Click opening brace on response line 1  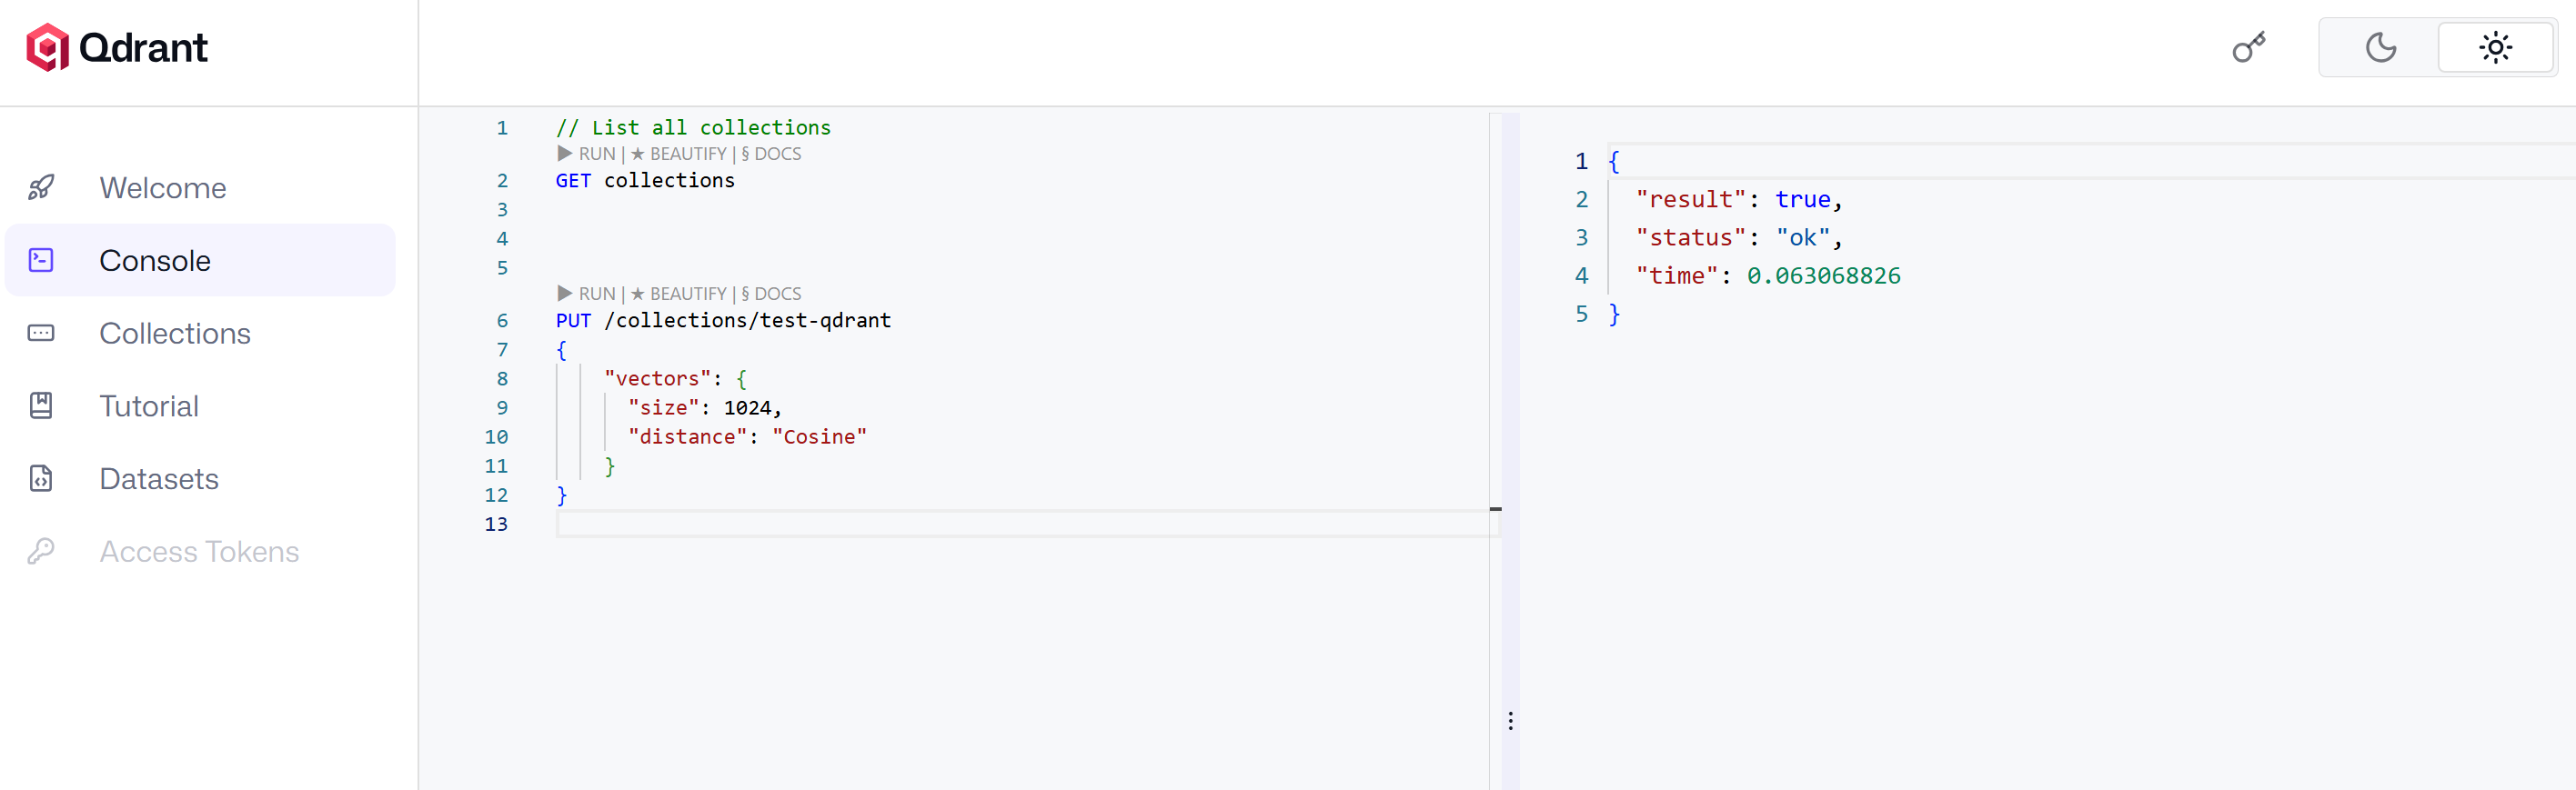(x=1613, y=161)
